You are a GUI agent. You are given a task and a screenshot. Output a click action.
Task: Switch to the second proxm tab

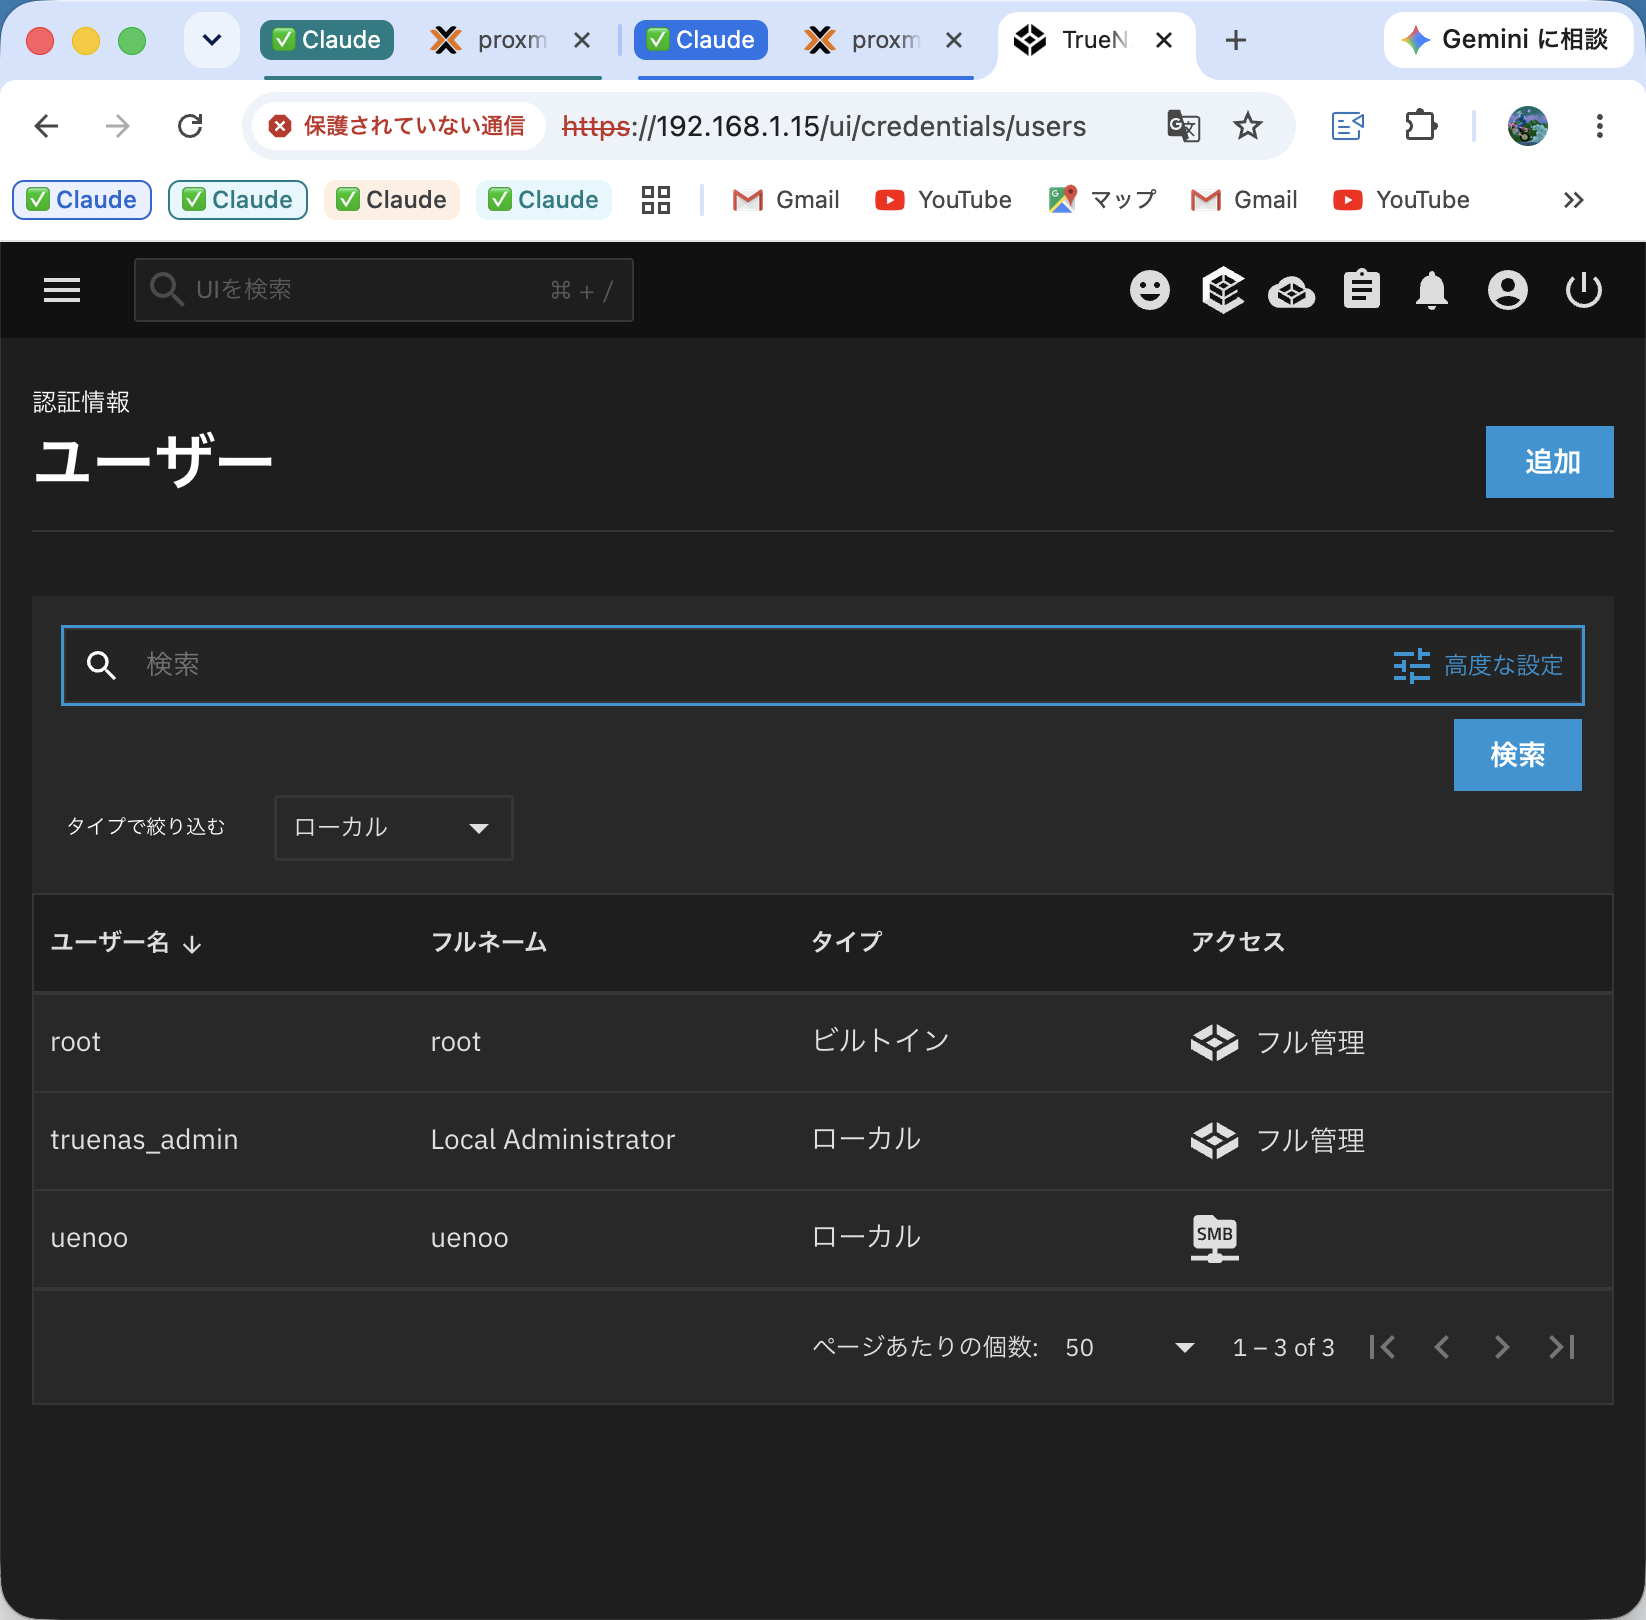coord(884,40)
